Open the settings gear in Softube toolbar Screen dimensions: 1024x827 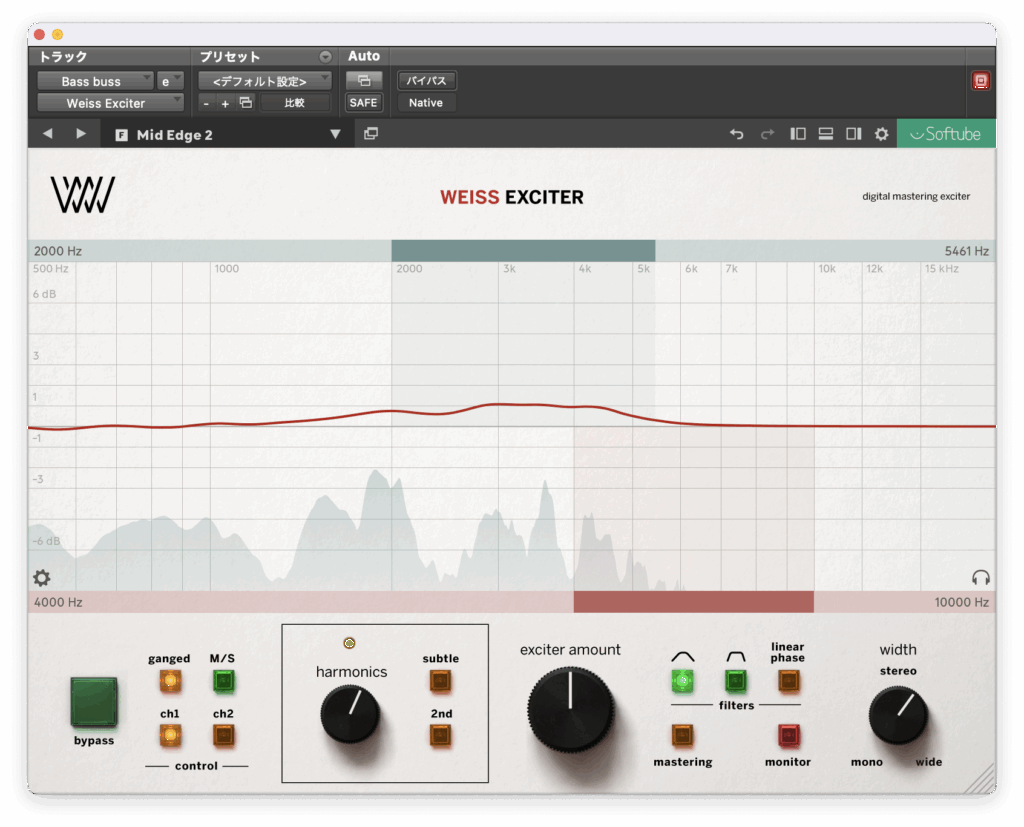pos(882,134)
